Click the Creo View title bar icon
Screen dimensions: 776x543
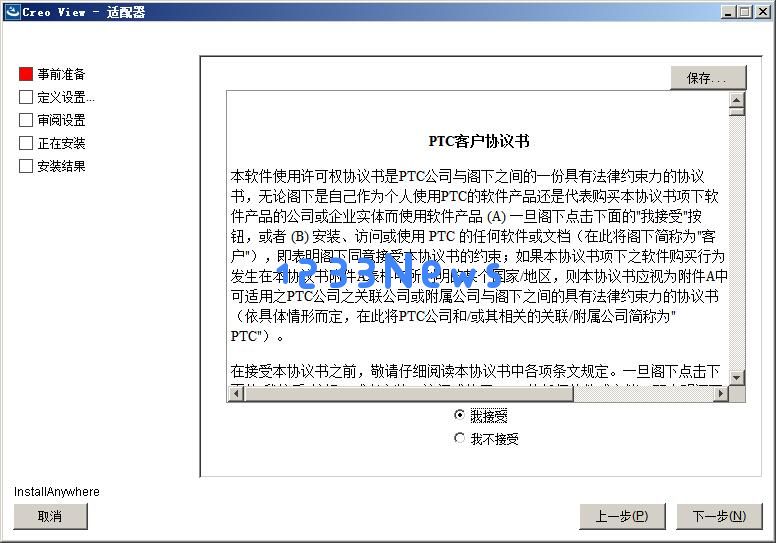(x=12, y=11)
